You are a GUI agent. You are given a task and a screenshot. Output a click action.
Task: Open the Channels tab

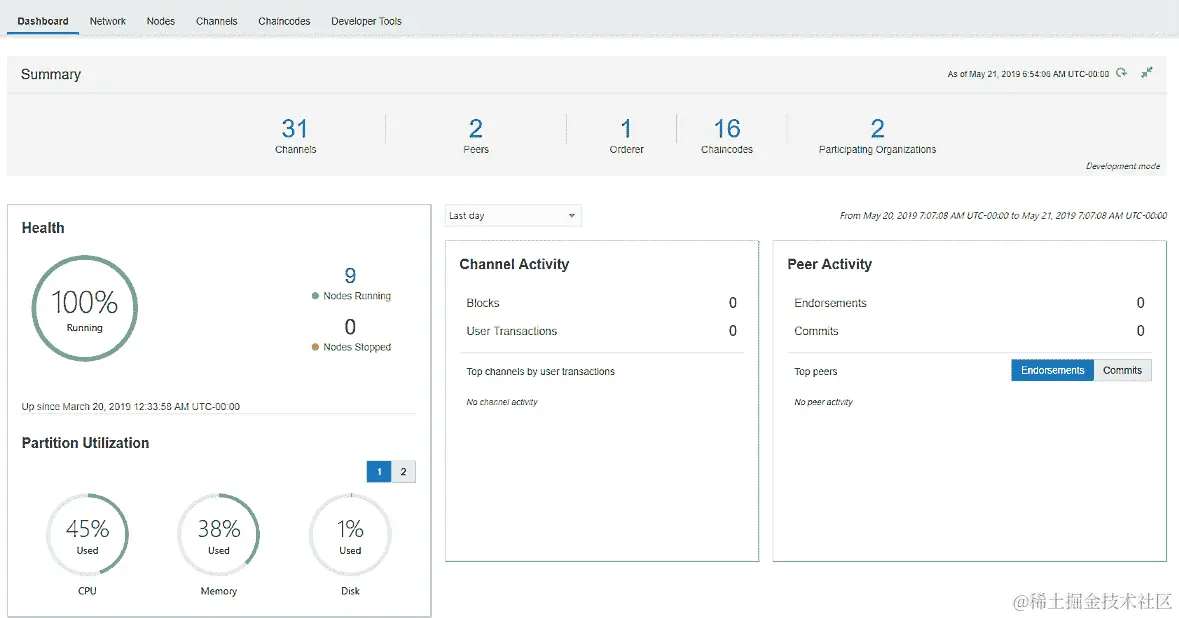(x=217, y=21)
